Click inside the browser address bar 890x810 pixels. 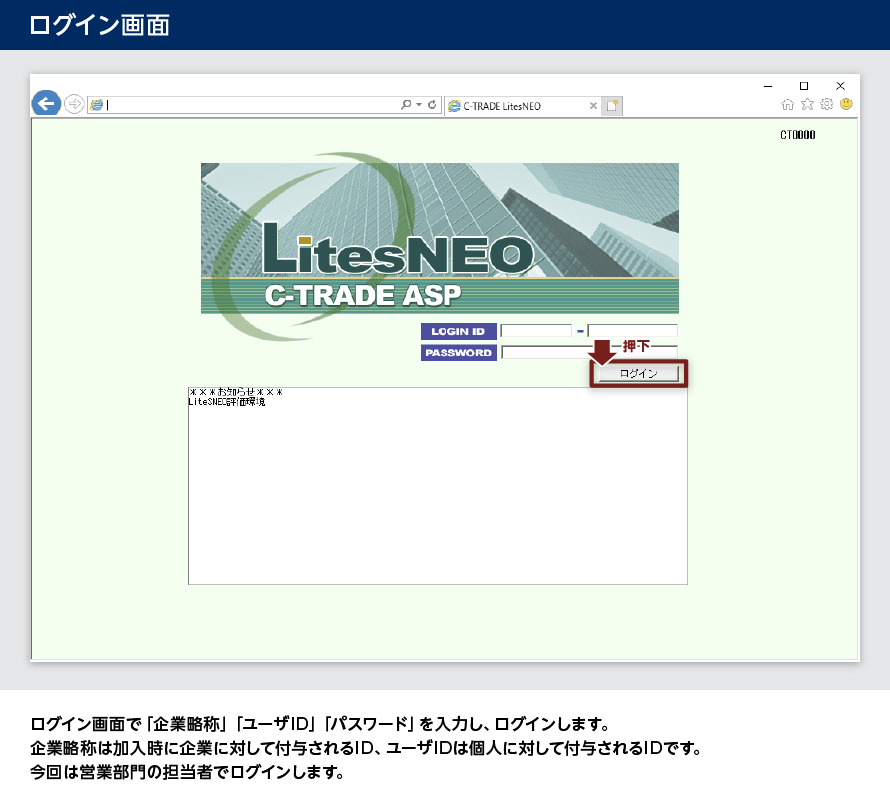[x=250, y=104]
